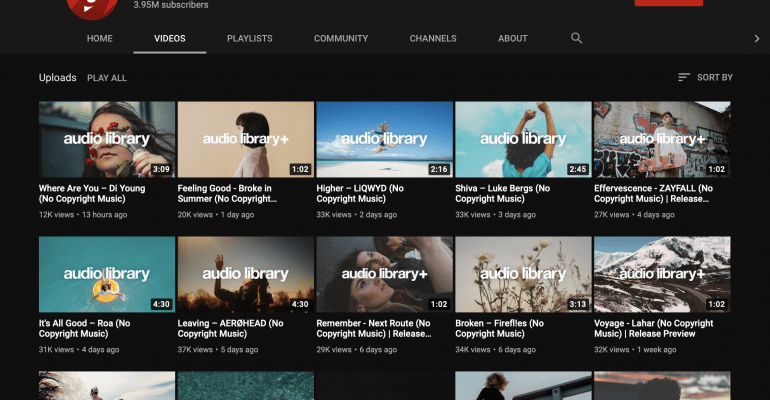770x400 pixels.
Task: Click the Broken – Firefl!es title
Action: pos(499,328)
